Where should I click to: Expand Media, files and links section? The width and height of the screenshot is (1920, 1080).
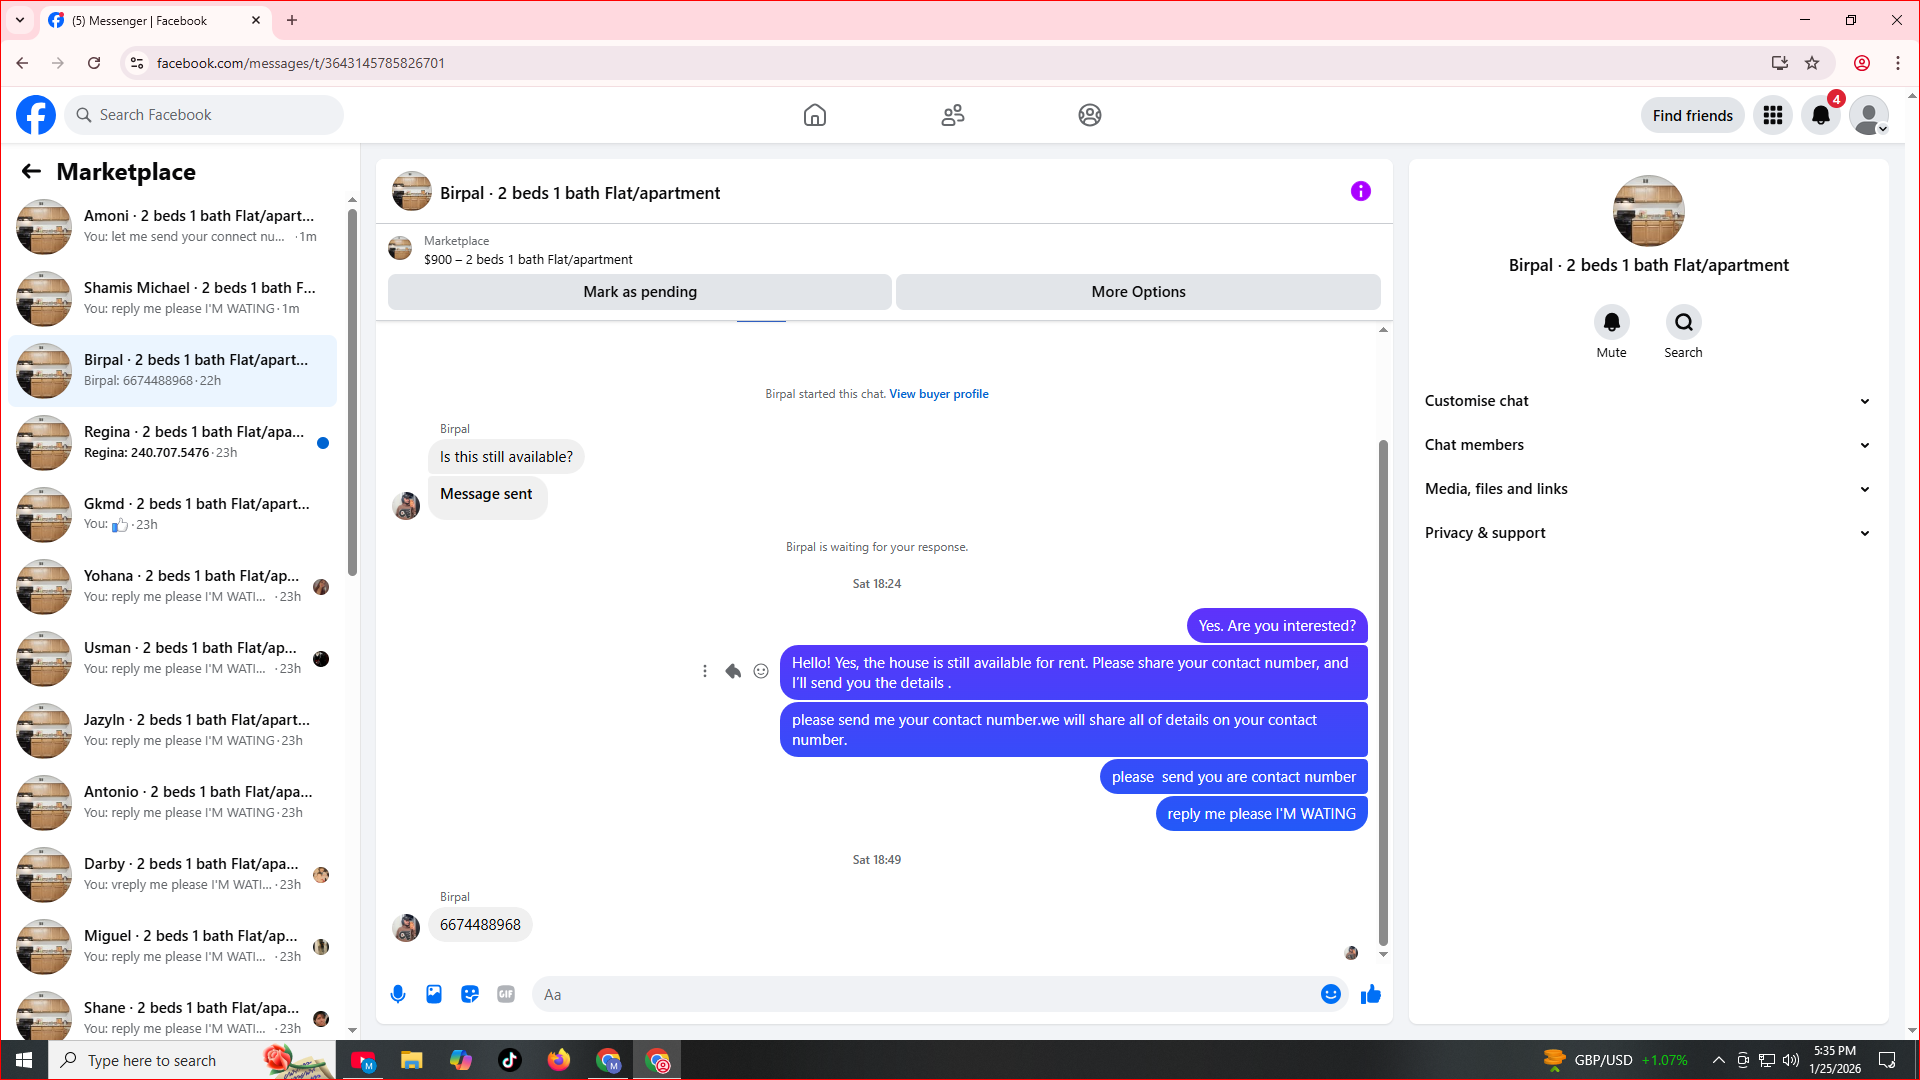(x=1648, y=489)
